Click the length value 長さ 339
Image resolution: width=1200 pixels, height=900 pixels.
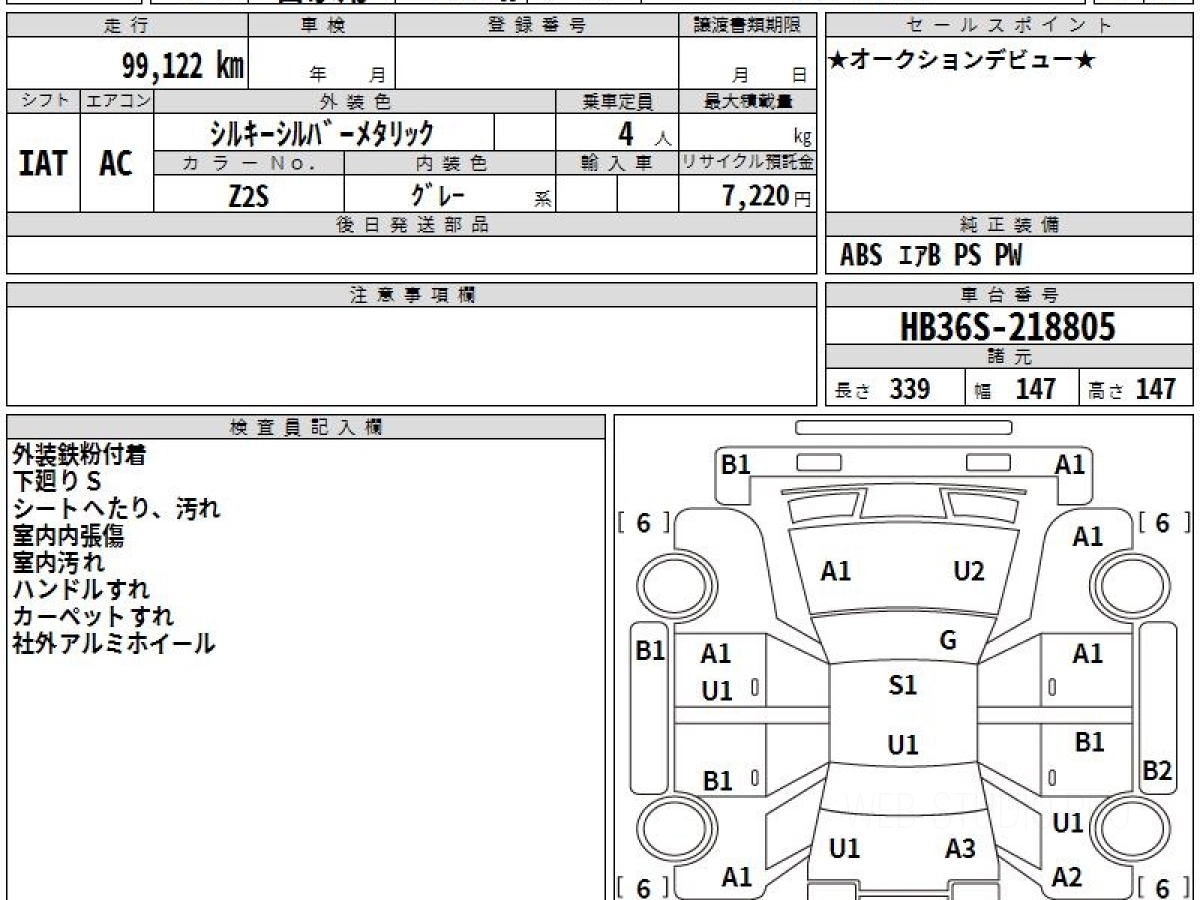(x=883, y=389)
